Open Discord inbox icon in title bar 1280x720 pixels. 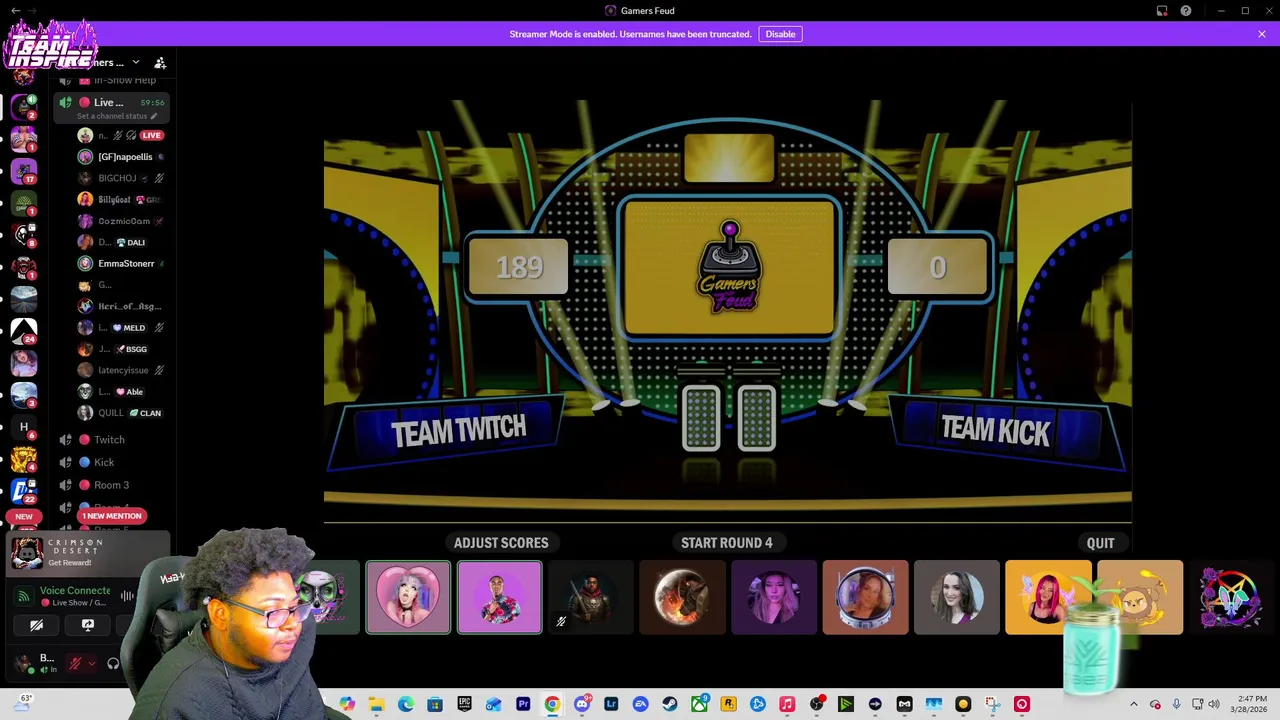pyautogui.click(x=1162, y=11)
